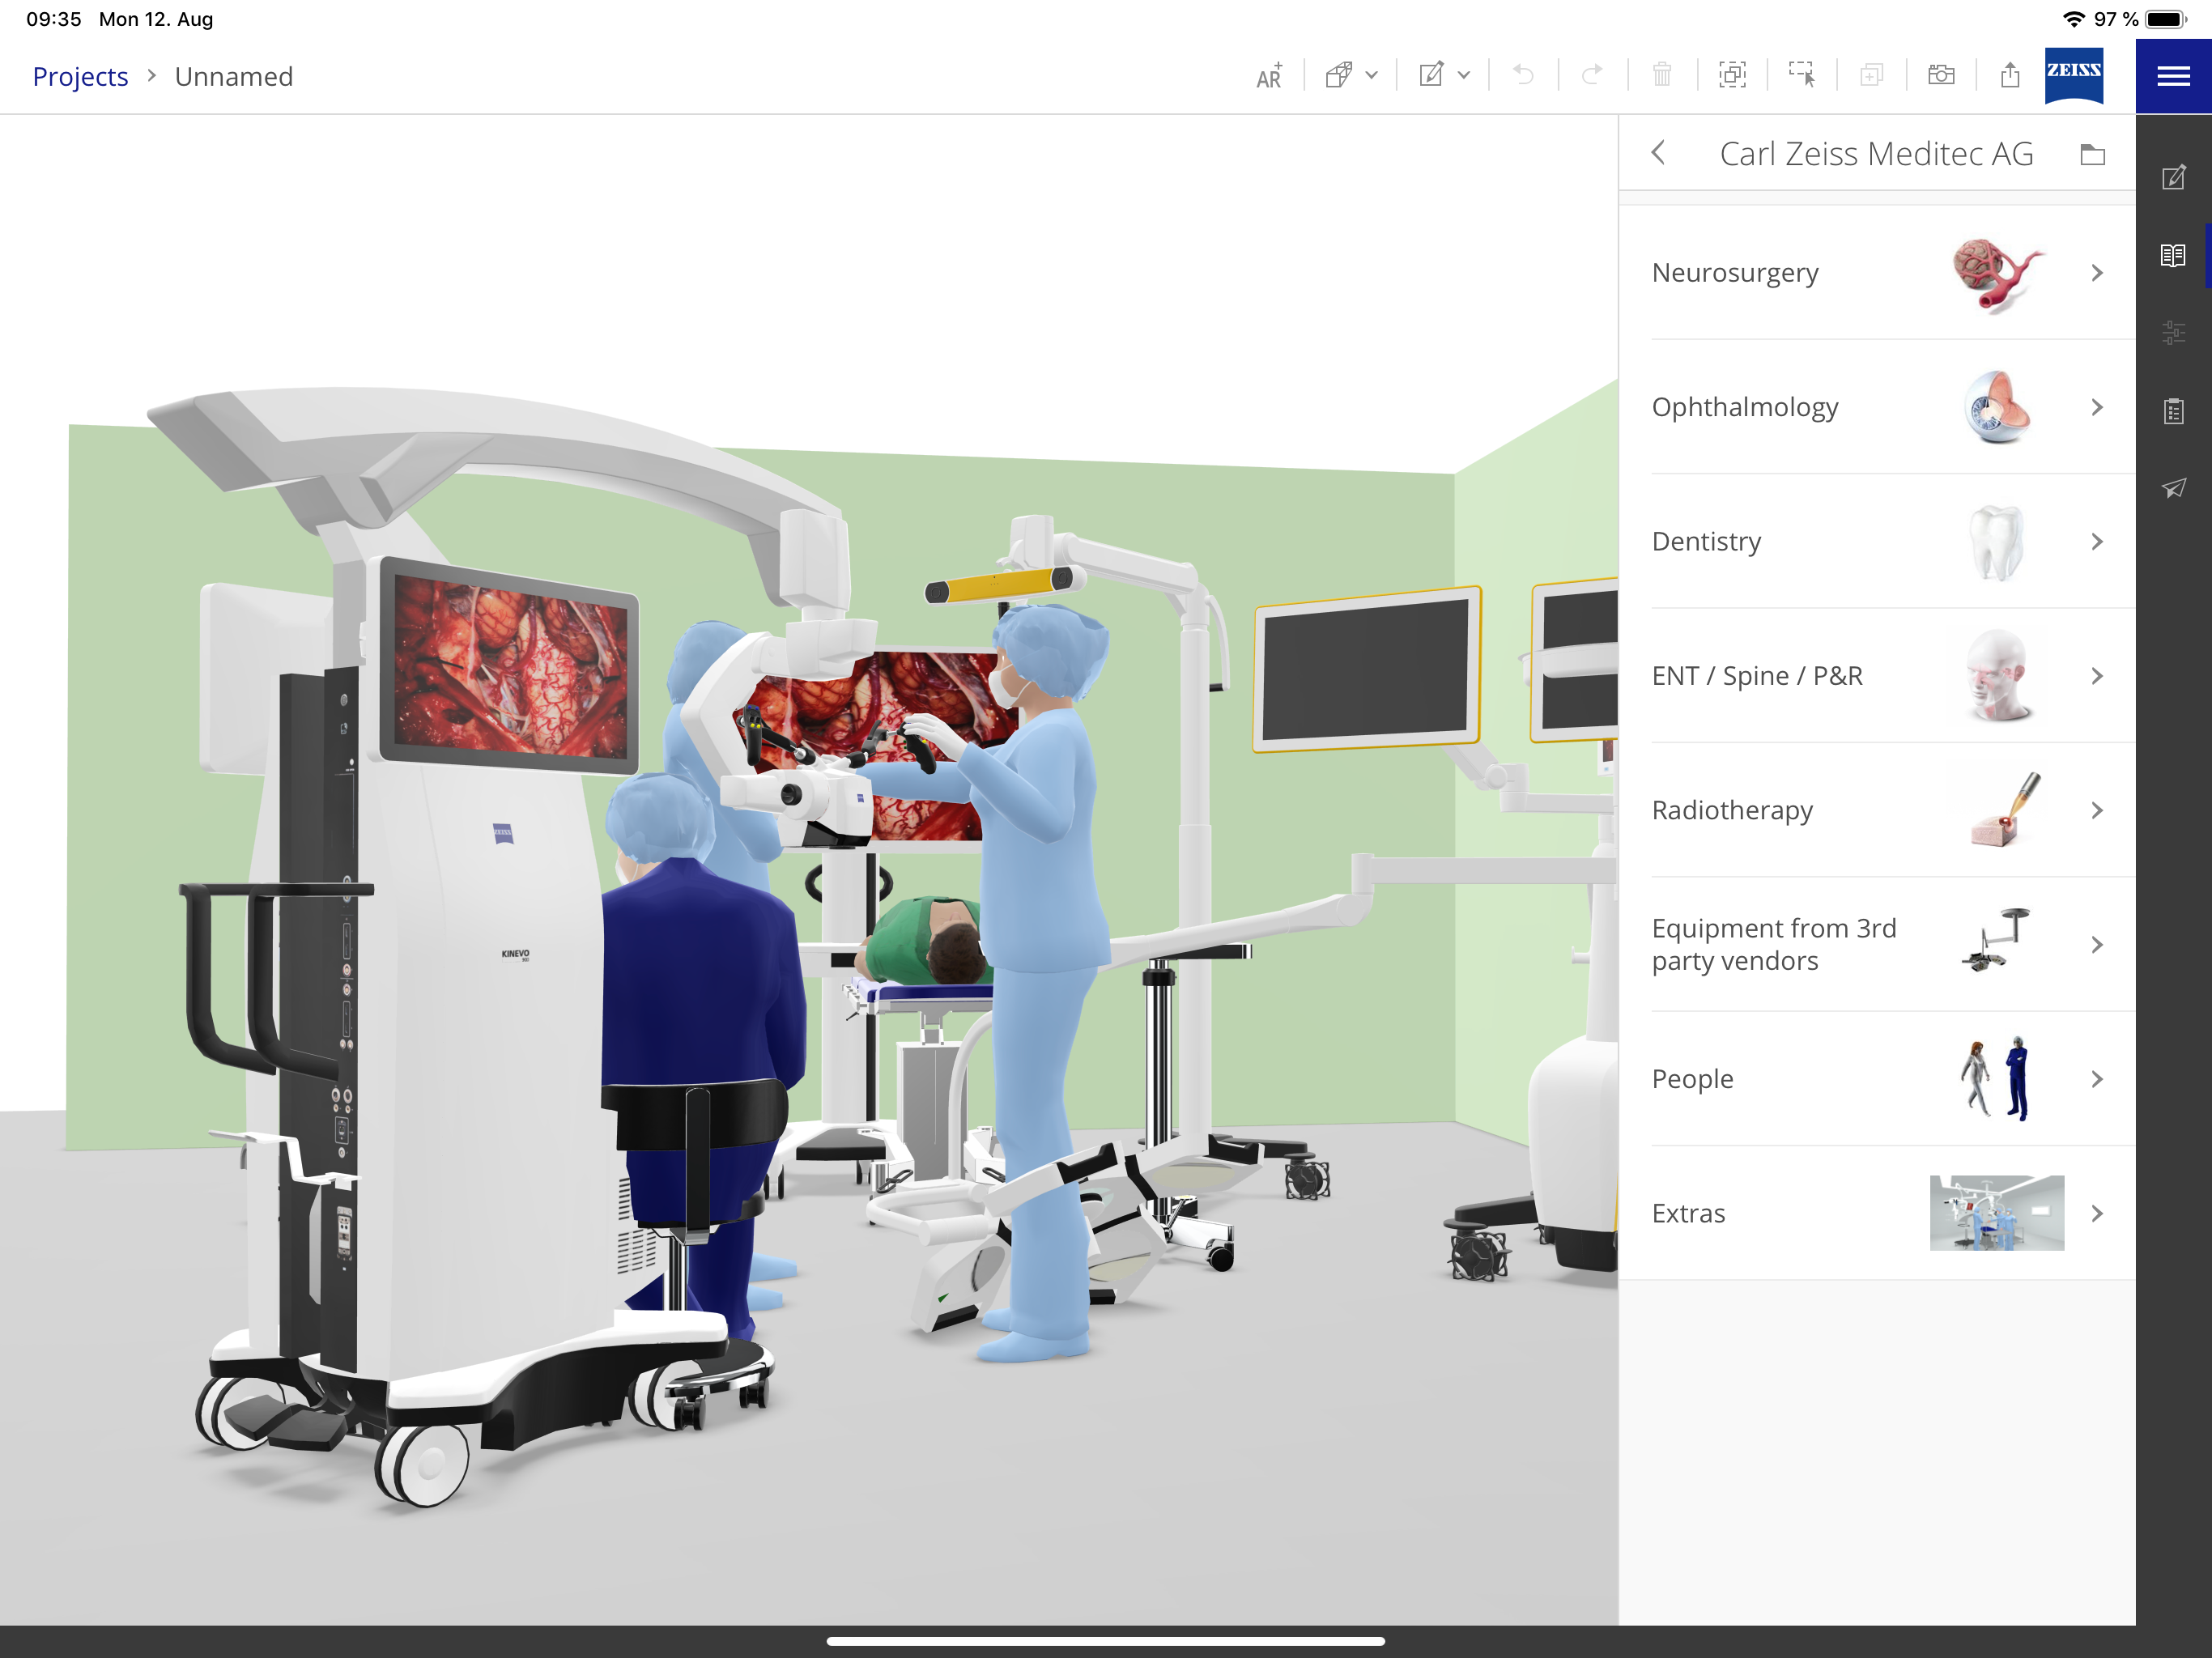Expand People with its chevron

pyautogui.click(x=2097, y=1079)
